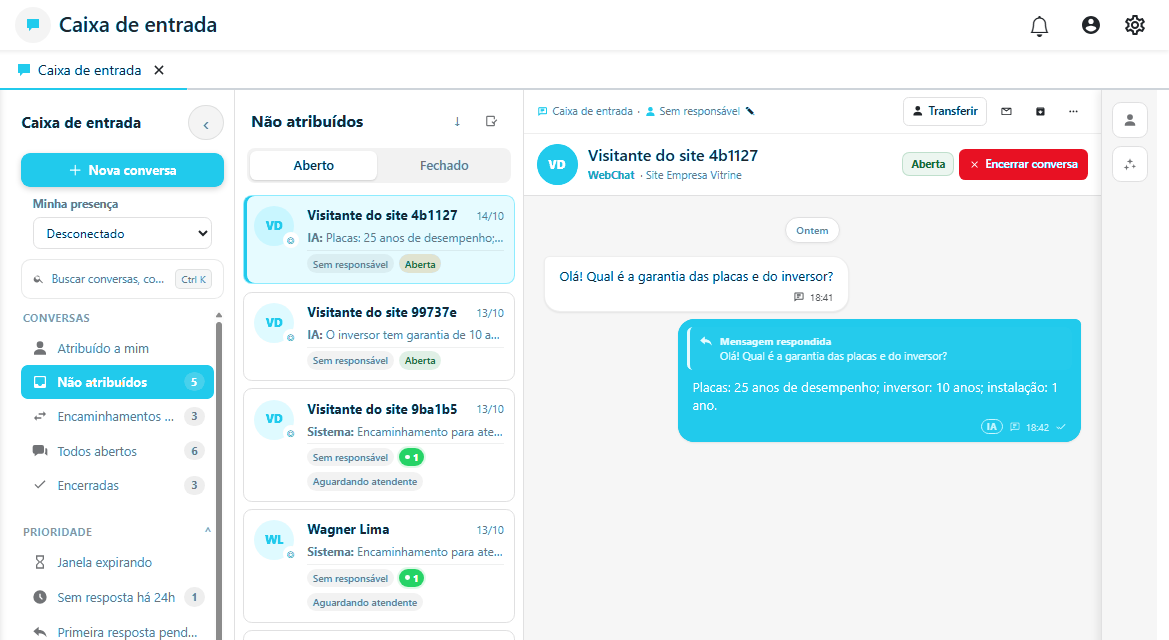Click the pencil icon next to Sem responsável
This screenshot has width=1169, height=640.
(750, 111)
